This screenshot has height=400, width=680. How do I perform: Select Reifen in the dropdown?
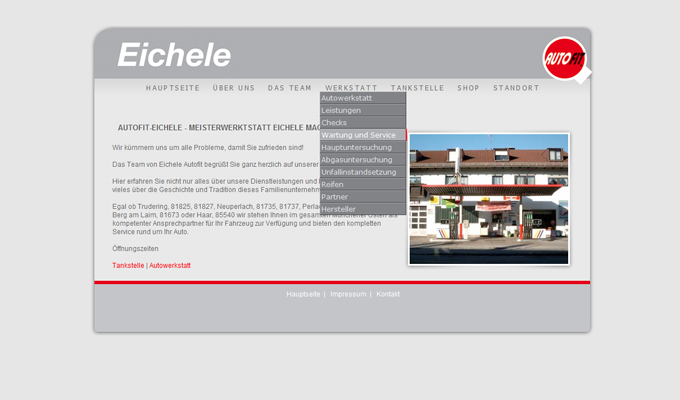(x=363, y=184)
